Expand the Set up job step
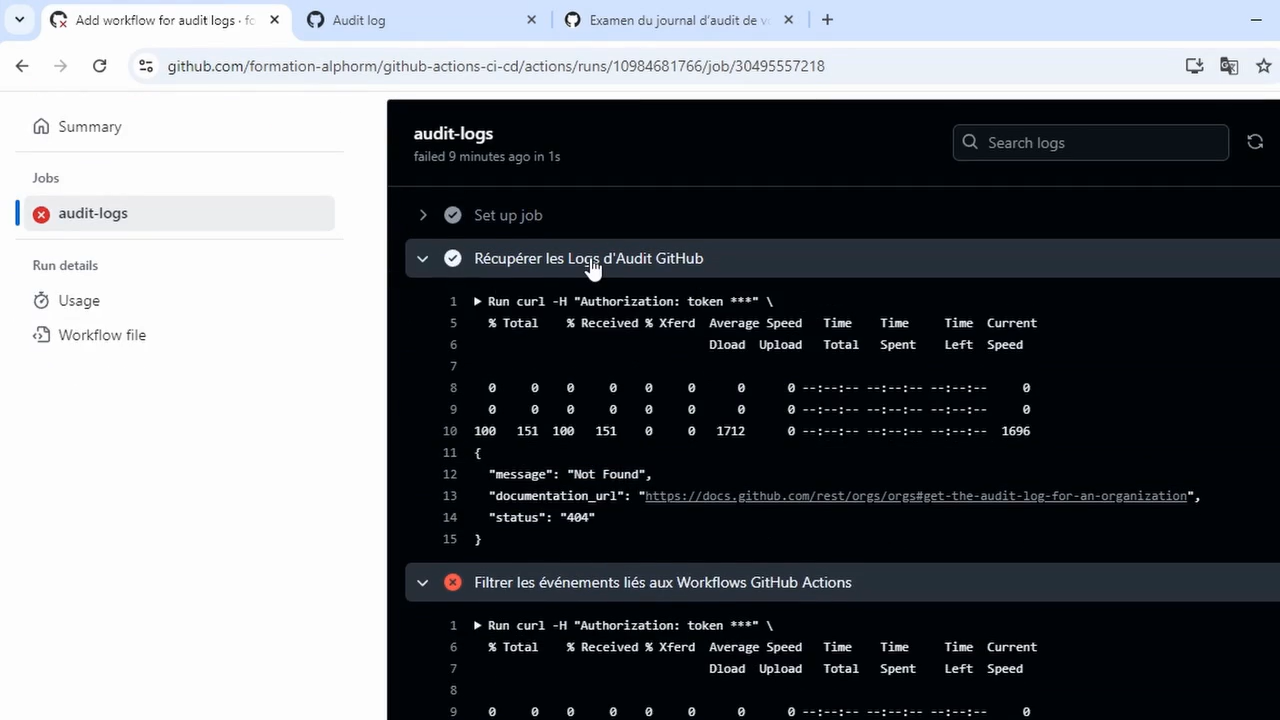The width and height of the screenshot is (1280, 720). click(422, 215)
